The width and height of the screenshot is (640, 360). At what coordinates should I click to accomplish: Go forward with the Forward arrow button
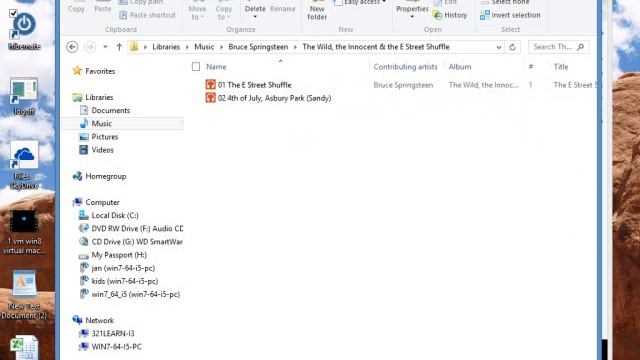(90, 47)
